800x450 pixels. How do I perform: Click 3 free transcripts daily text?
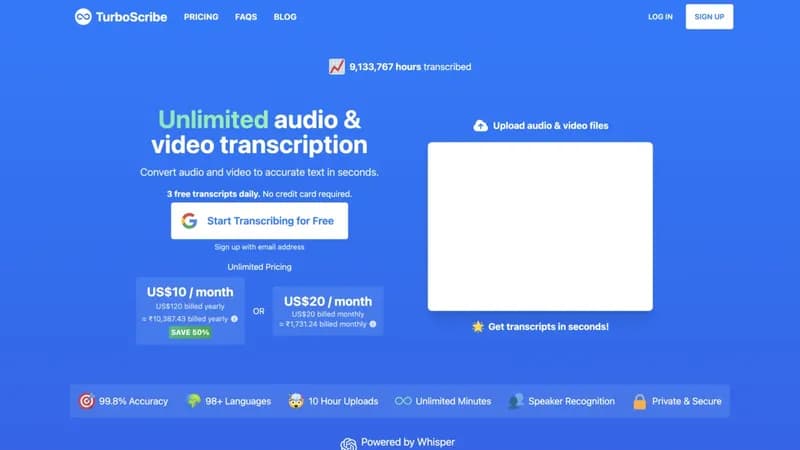click(213, 194)
